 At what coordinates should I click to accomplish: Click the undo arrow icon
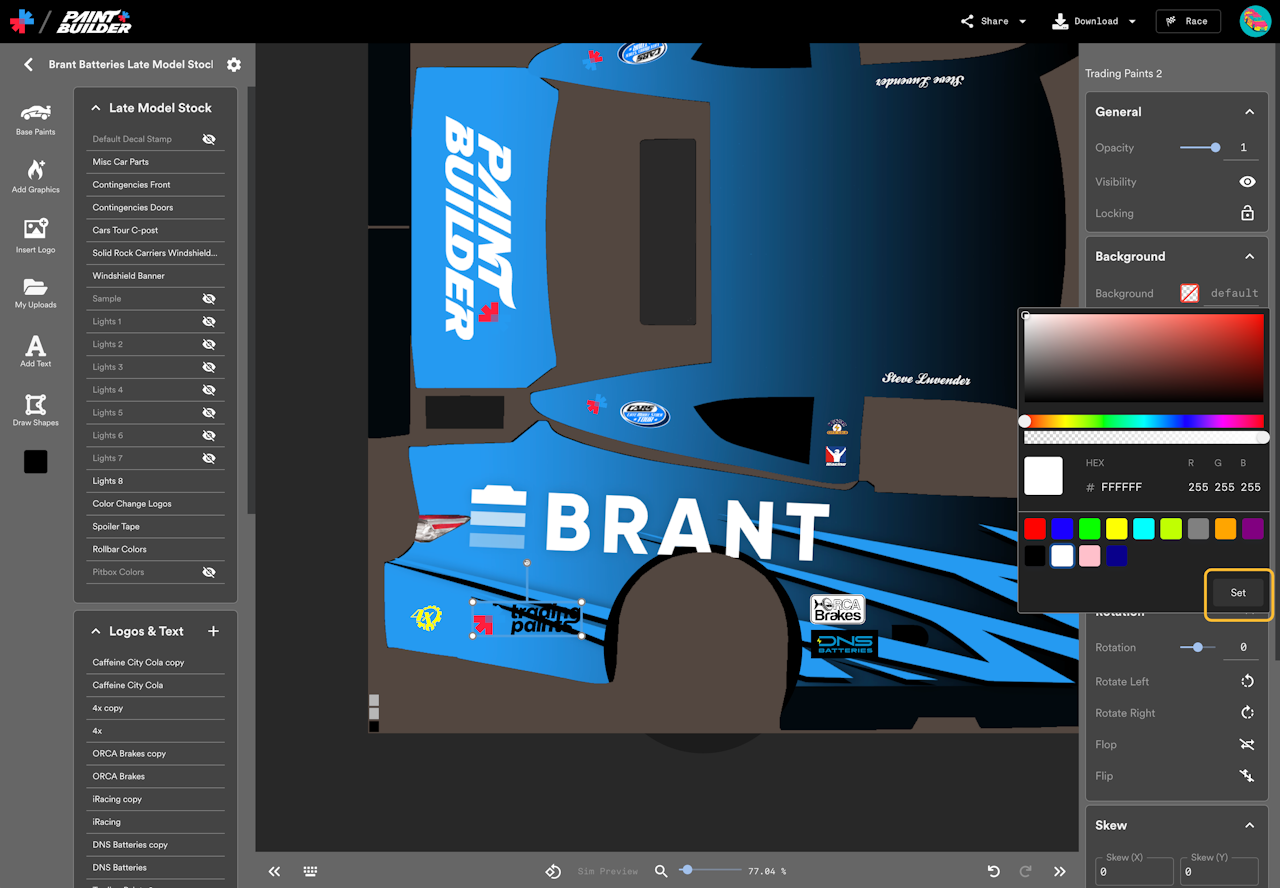click(993, 871)
